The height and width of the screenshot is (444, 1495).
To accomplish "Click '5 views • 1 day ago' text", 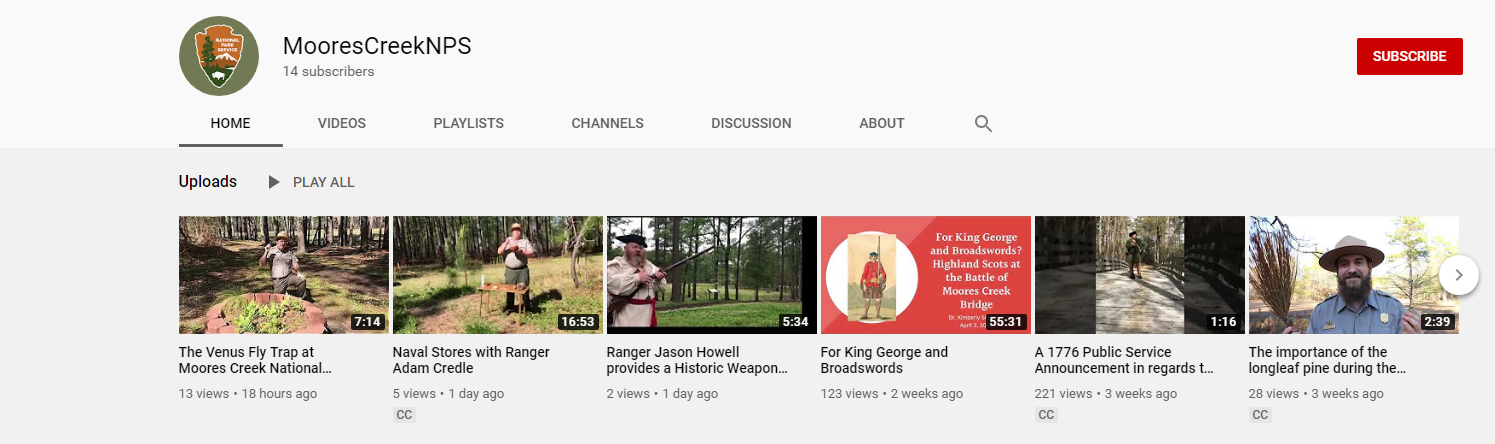I will click(x=449, y=394).
